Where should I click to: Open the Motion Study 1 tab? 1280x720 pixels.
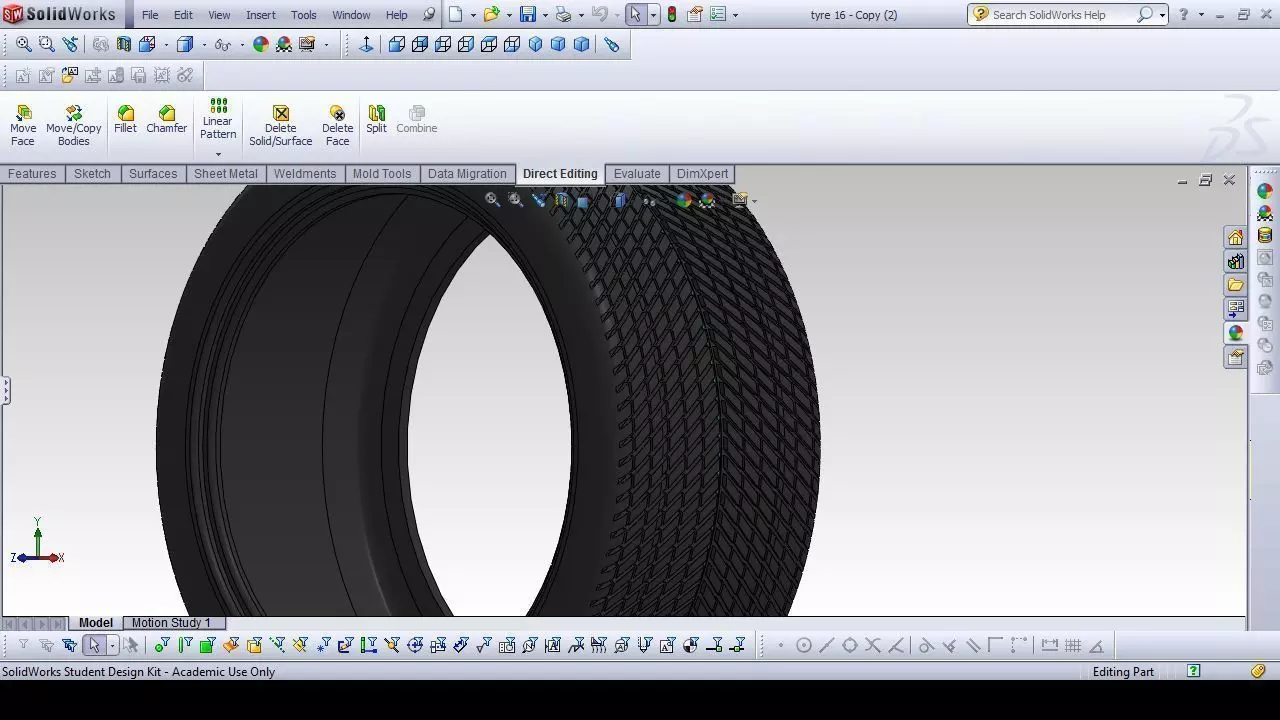[171, 622]
